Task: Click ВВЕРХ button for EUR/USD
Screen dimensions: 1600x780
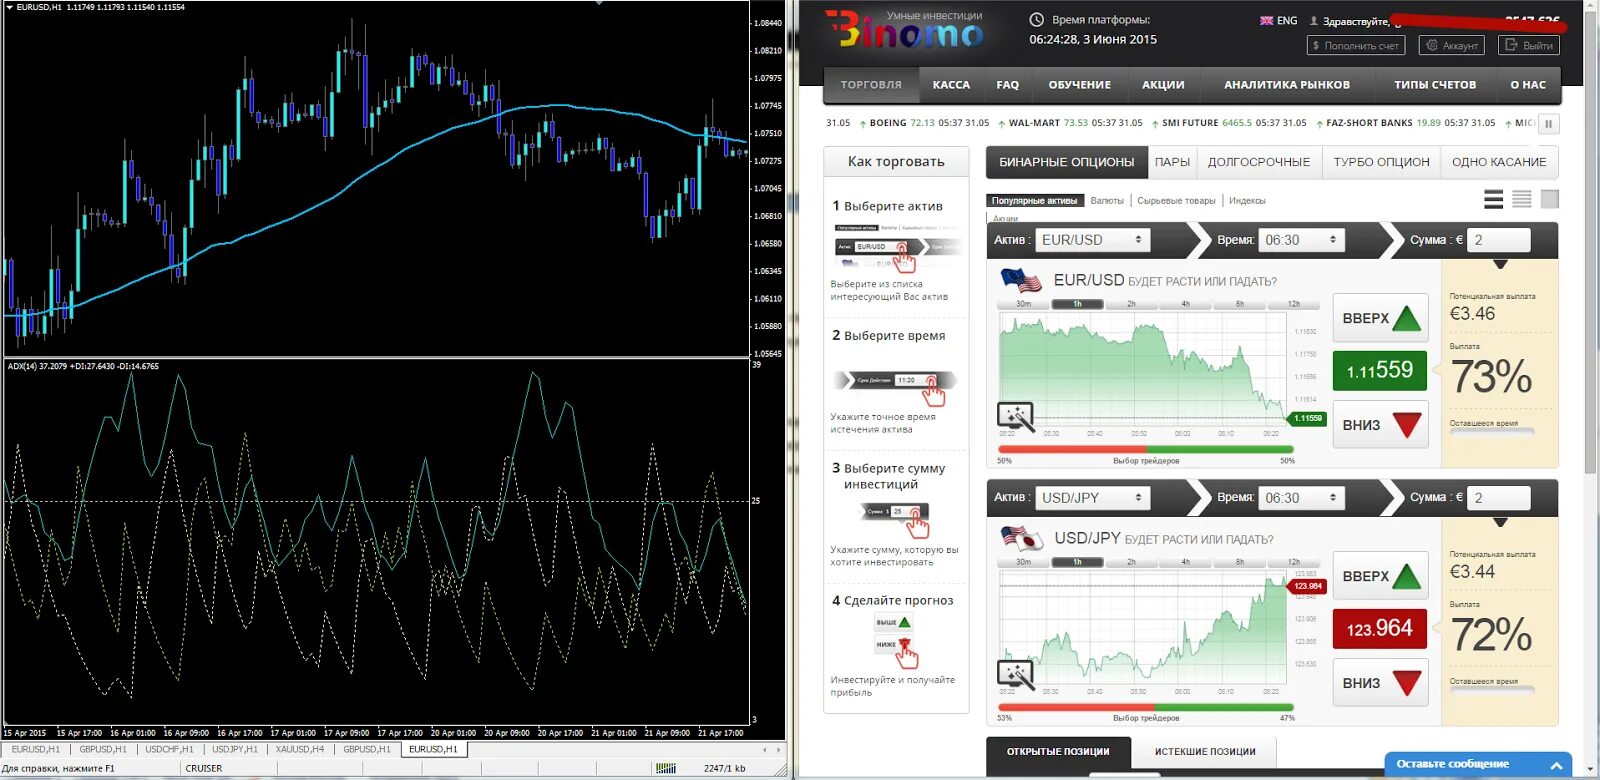Action: tap(1380, 318)
